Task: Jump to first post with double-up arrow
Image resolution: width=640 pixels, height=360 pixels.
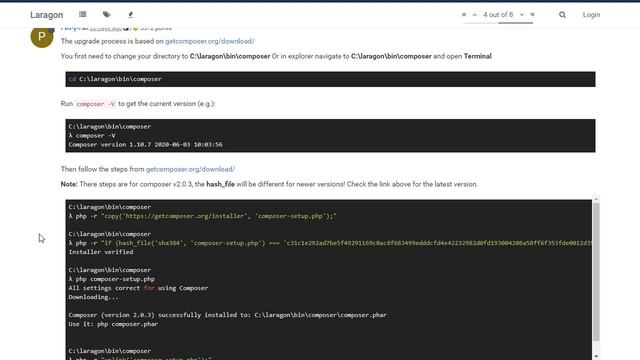Action: (x=464, y=15)
